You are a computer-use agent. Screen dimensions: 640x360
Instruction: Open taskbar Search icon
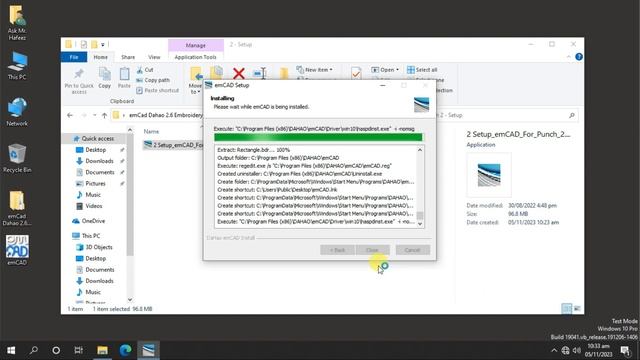[x=33, y=350]
